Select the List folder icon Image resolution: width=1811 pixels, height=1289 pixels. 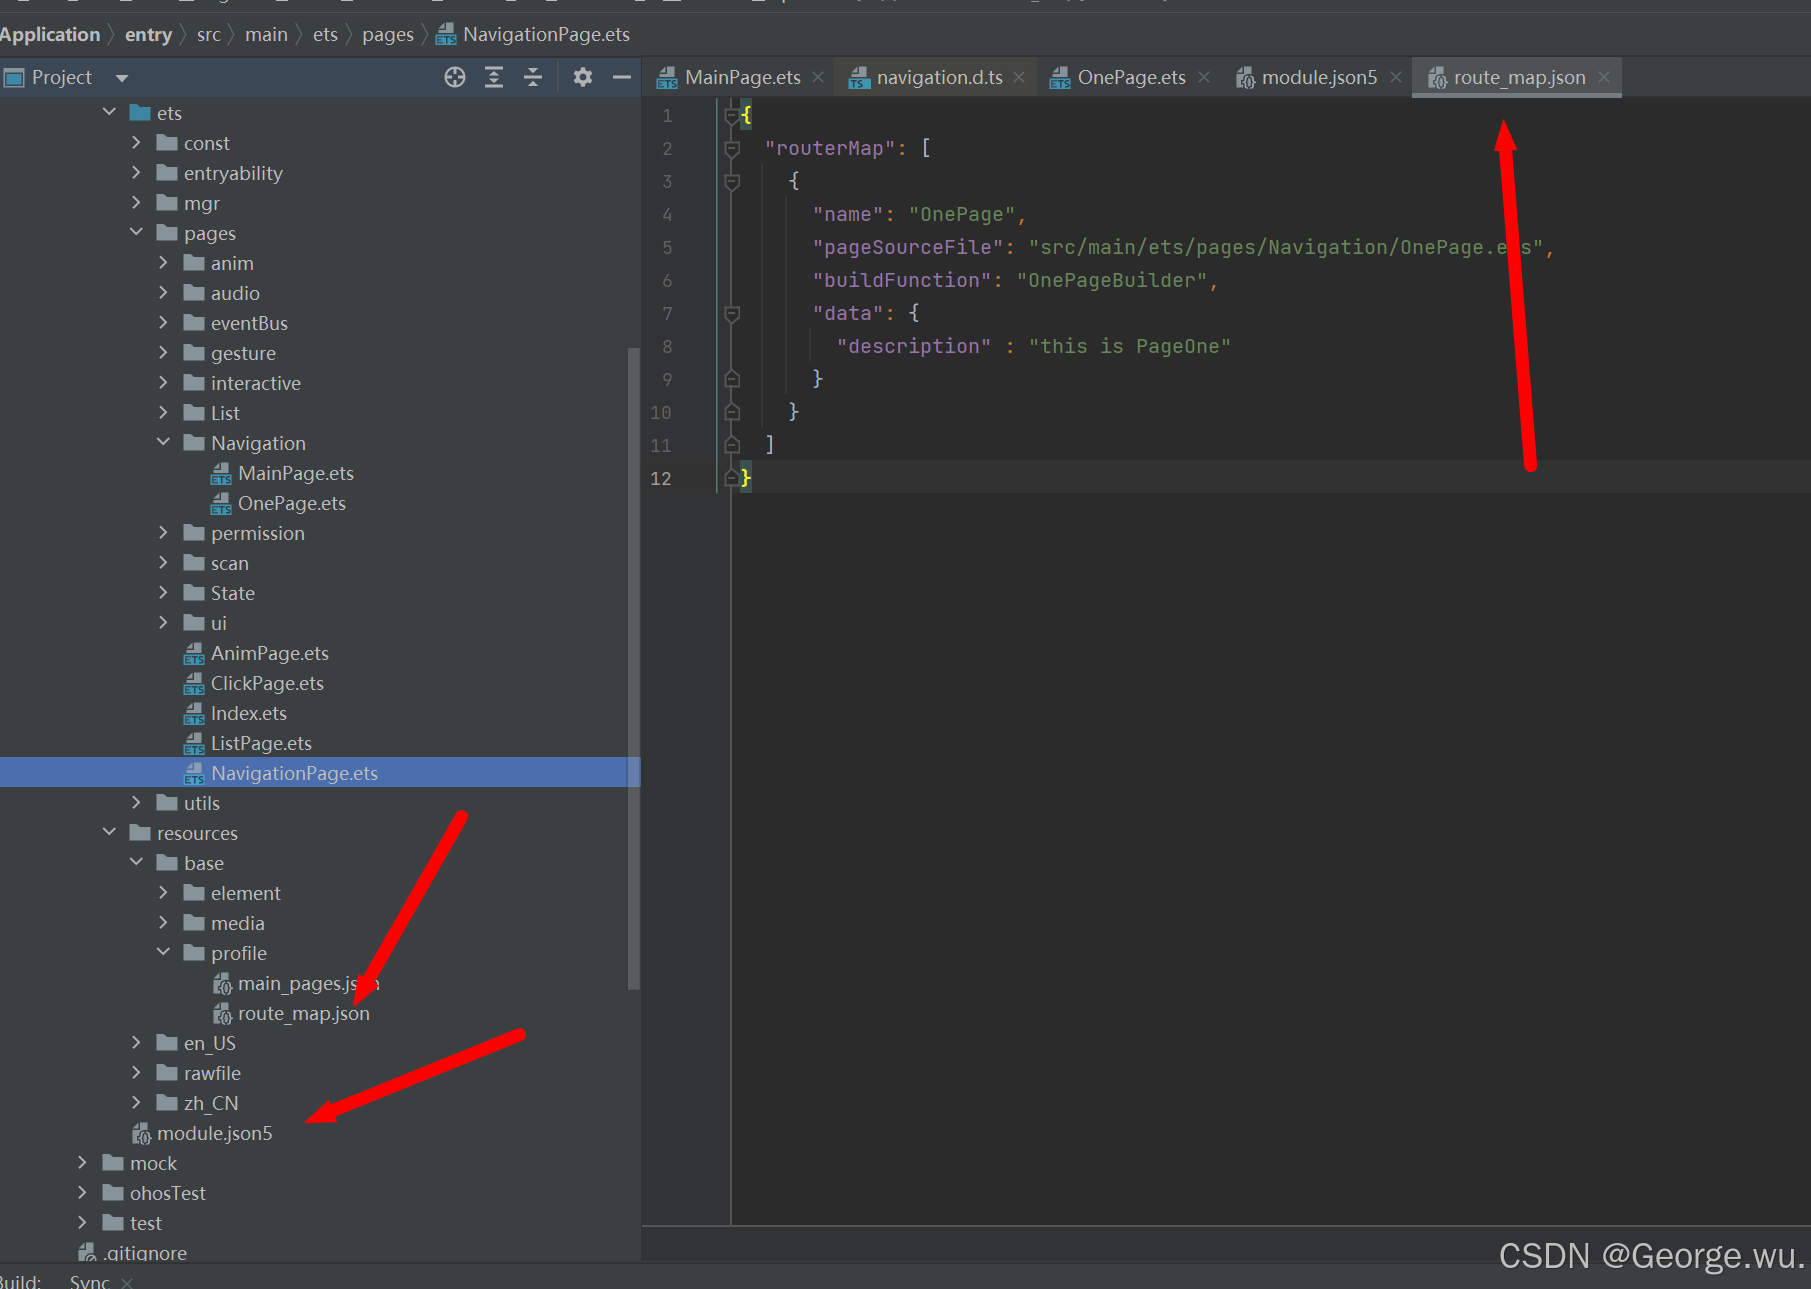click(194, 413)
